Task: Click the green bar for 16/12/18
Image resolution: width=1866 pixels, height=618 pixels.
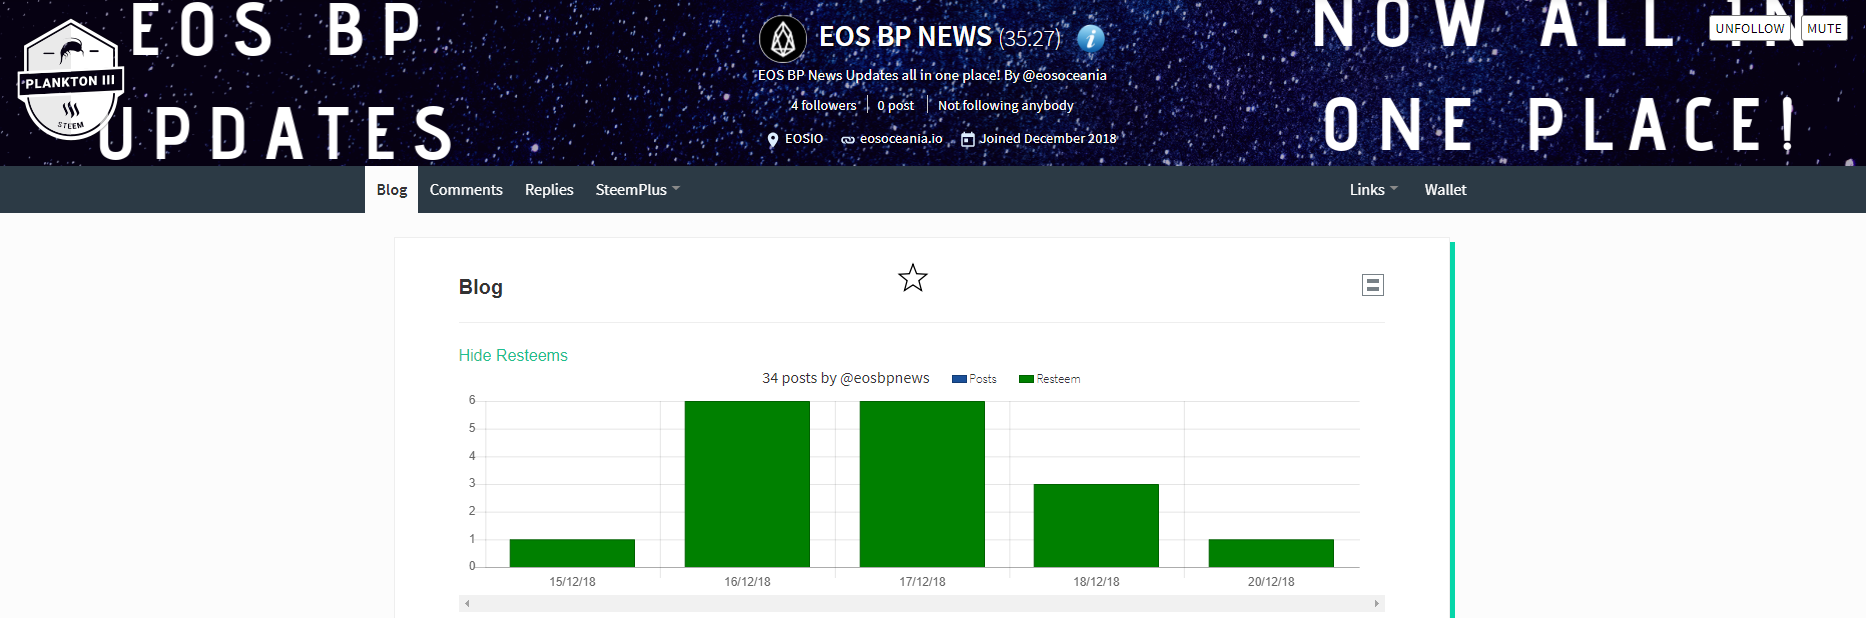Action: pyautogui.click(x=747, y=484)
